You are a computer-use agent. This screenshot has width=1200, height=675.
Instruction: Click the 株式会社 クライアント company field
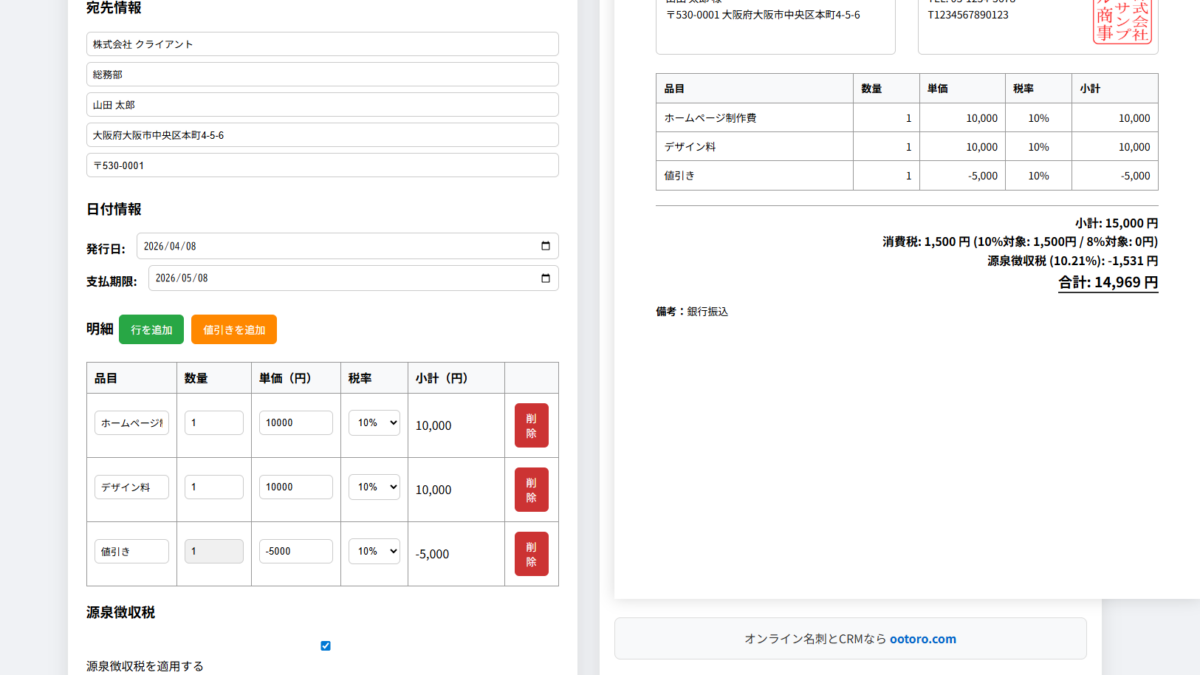[322, 44]
